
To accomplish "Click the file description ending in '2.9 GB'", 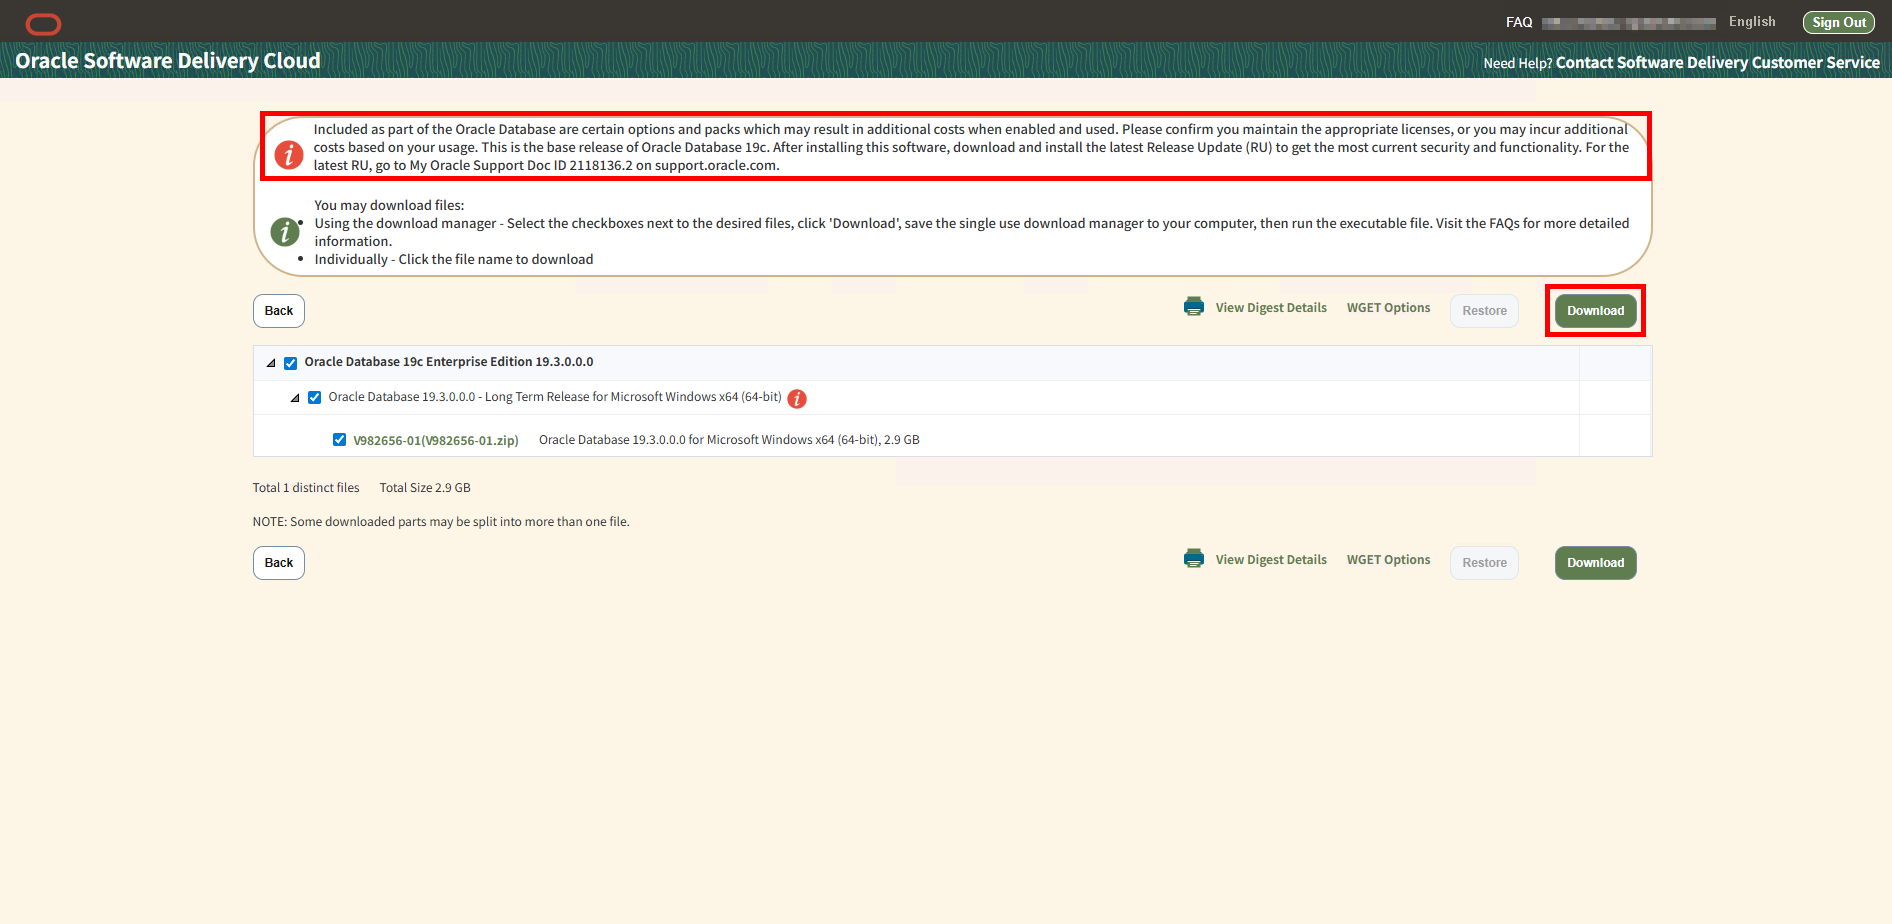I will [x=729, y=440].
